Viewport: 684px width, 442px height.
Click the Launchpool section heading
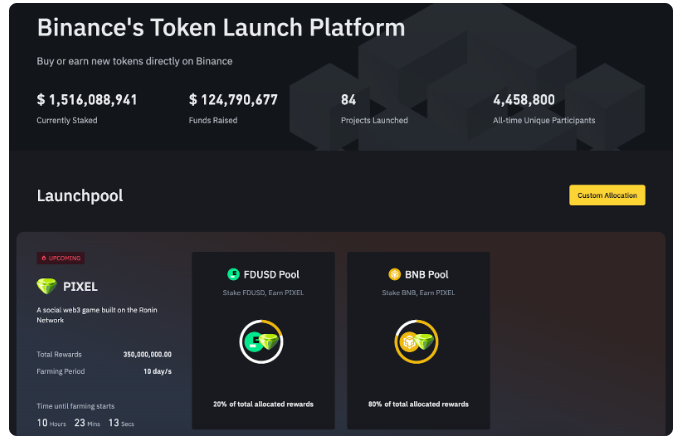pos(80,195)
